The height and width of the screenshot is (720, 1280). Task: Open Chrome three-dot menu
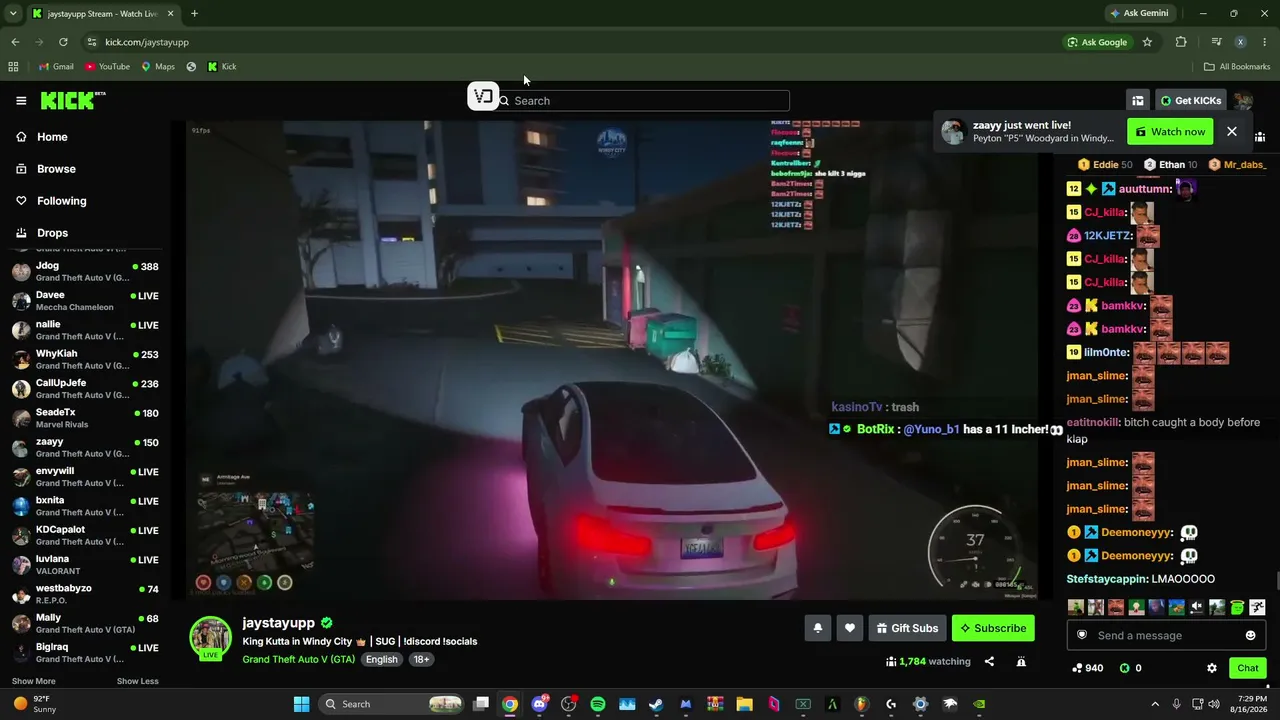[x=1265, y=42]
